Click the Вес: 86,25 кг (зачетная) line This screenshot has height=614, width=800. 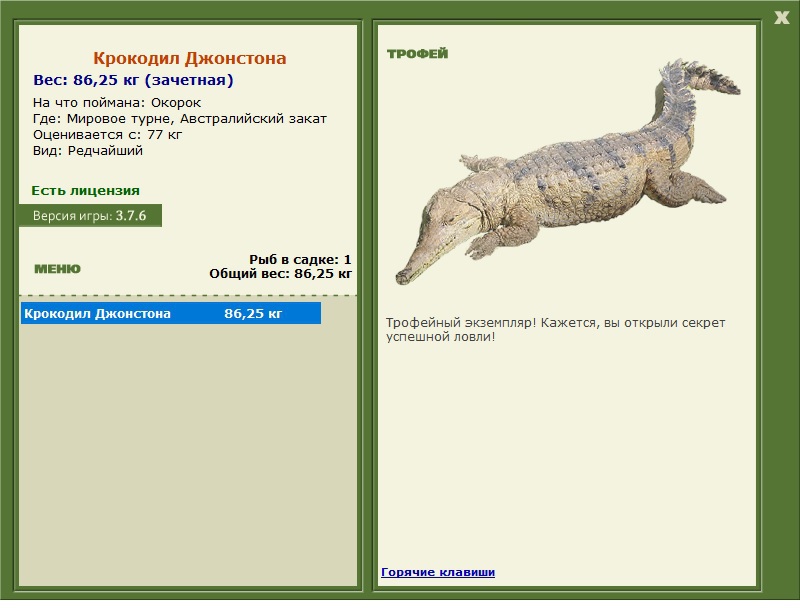[133, 80]
